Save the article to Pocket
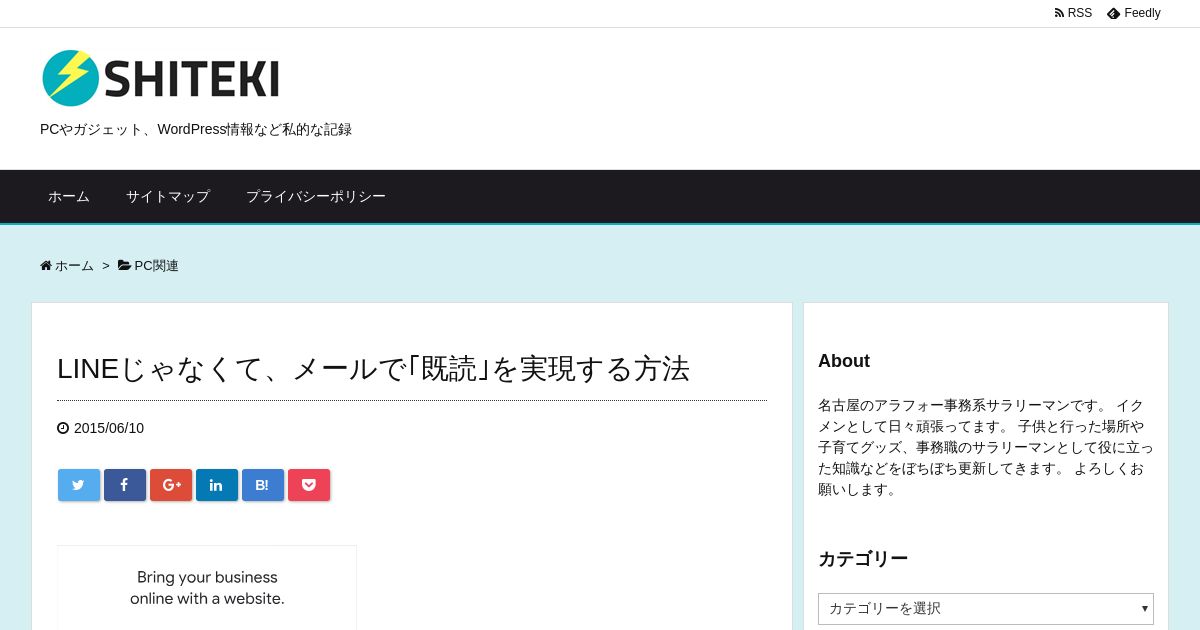 click(x=309, y=485)
